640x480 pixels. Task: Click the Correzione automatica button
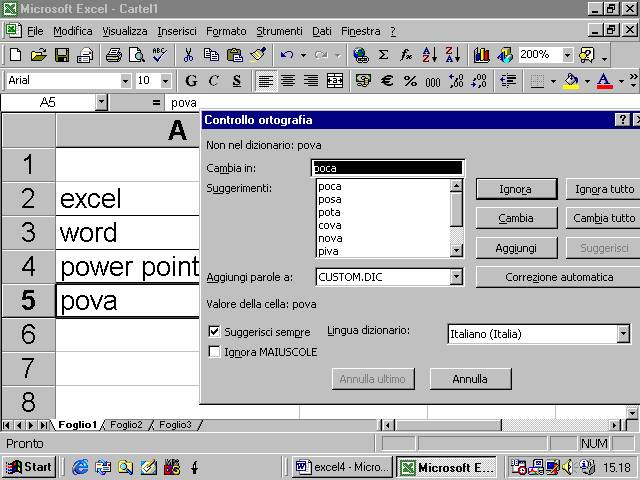click(558, 277)
